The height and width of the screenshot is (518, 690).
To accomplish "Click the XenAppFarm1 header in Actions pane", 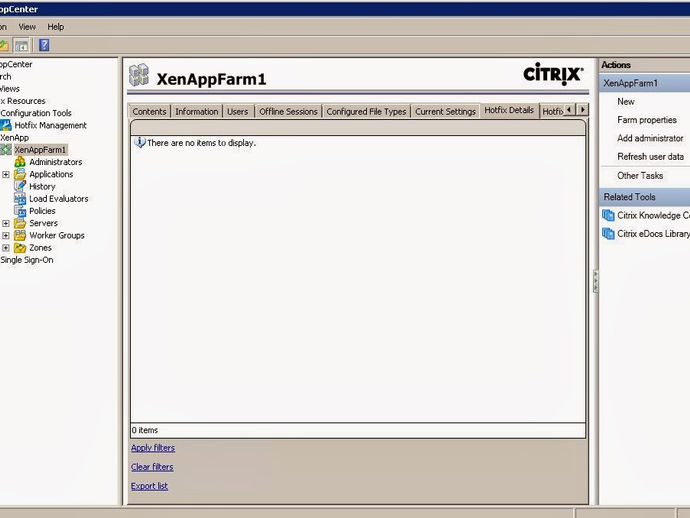I will tap(645, 83).
